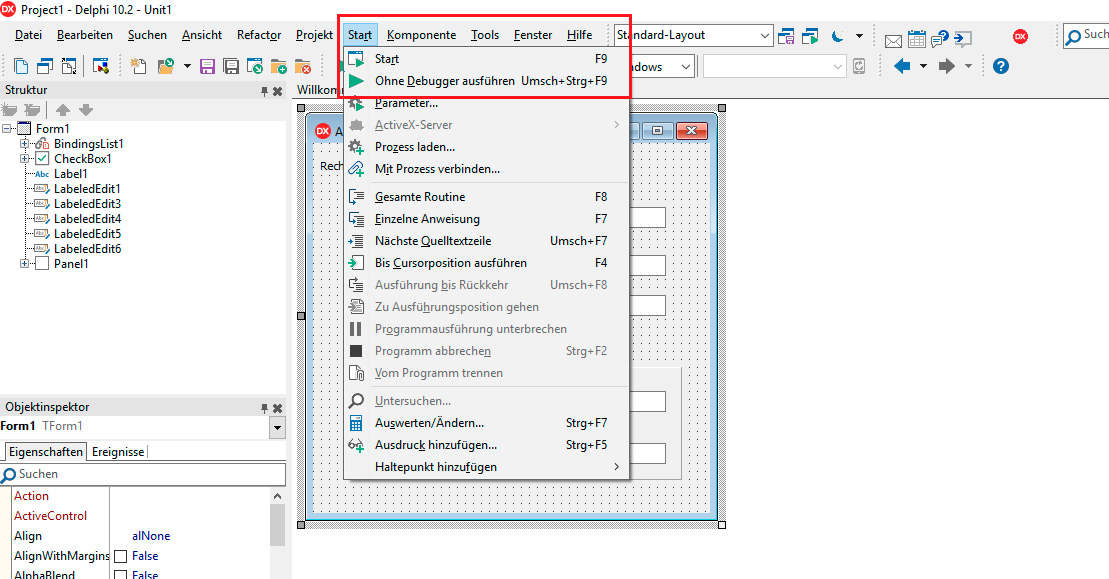Click the chat question bubble icon

940,39
